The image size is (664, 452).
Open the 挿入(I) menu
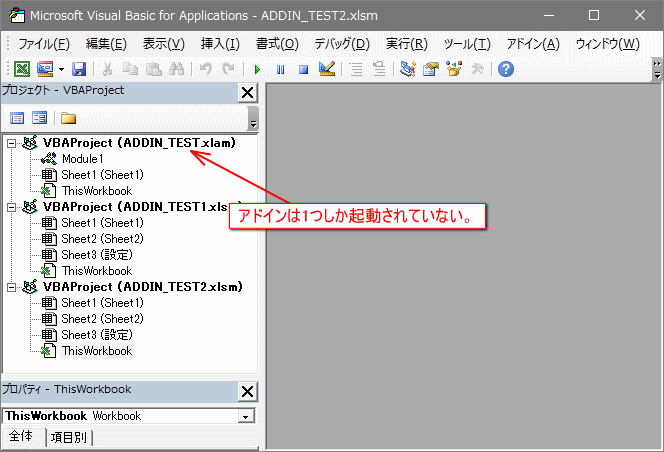point(220,44)
